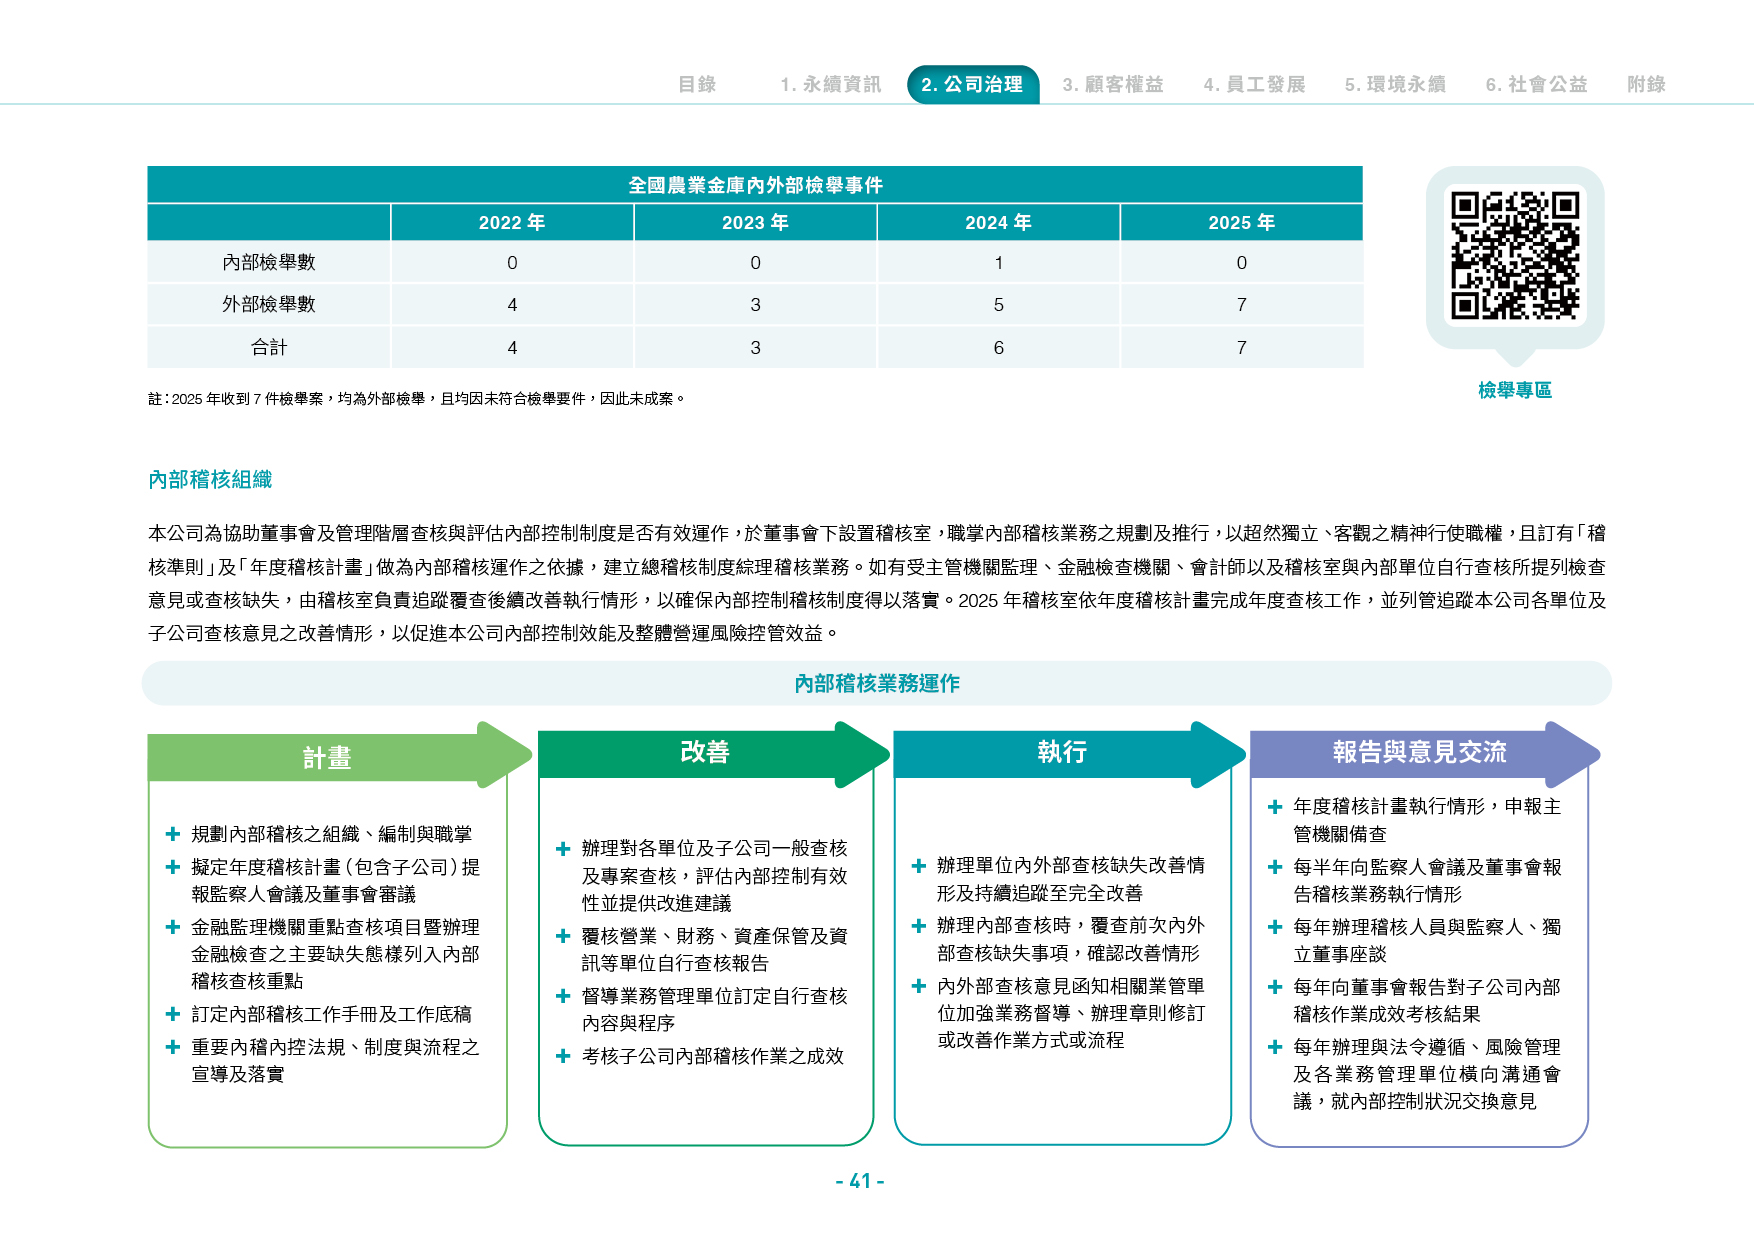Navigate to 5. 環境永續 tab

tap(1395, 84)
